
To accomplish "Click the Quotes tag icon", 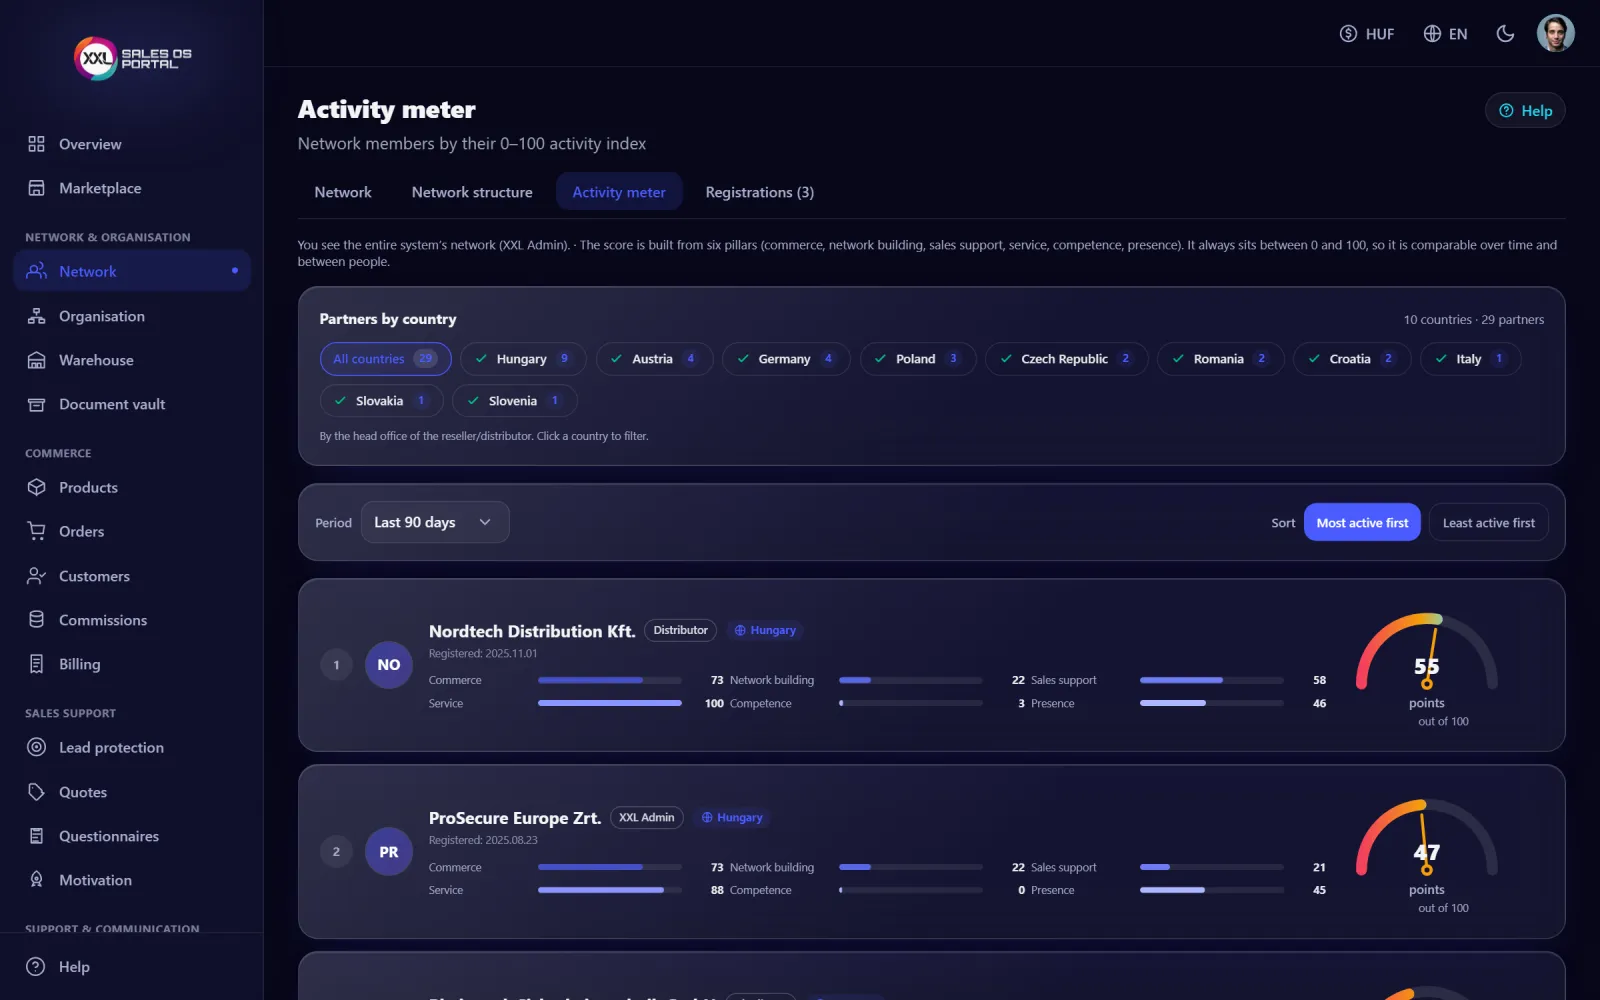I will coord(37,792).
